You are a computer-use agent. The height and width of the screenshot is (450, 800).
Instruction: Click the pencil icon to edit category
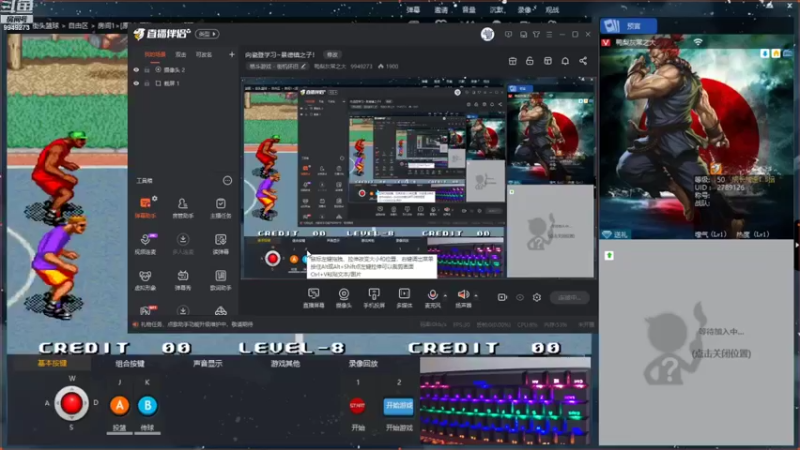[x=303, y=66]
